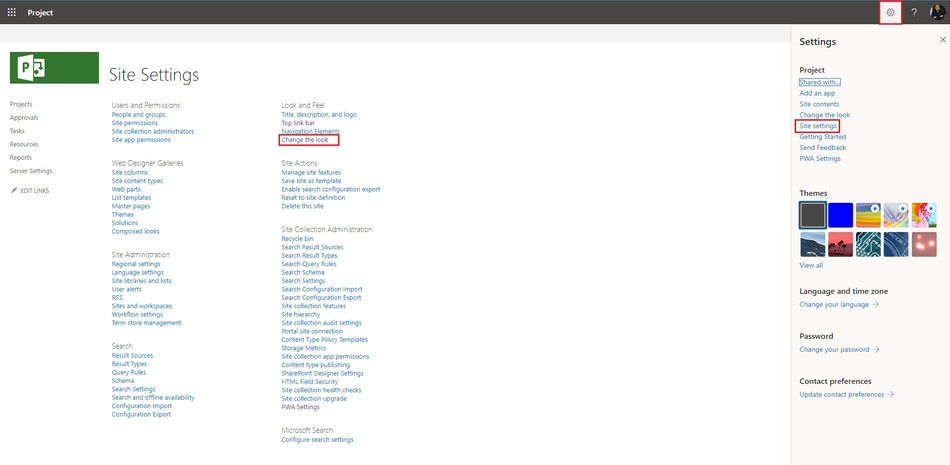Screen dimensions: 950x465
Task: Open Site collection administrators link
Action: 153,132
